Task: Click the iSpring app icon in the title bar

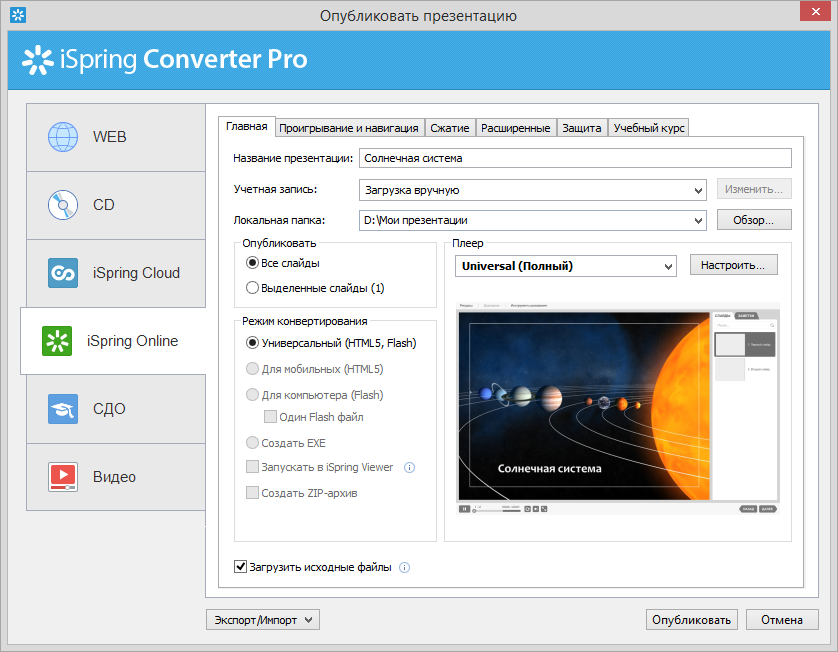Action: pos(18,15)
